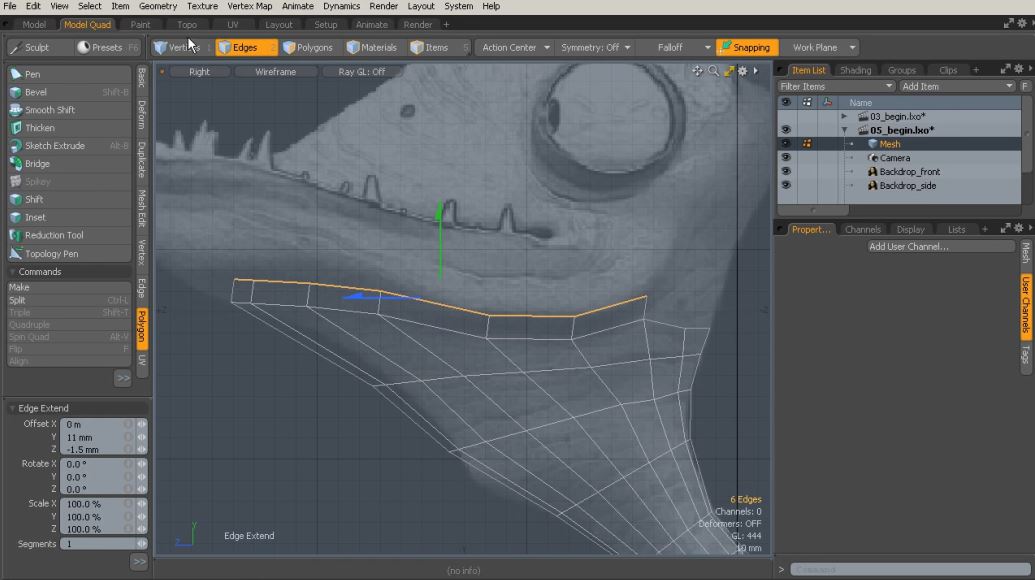1035x580 pixels.
Task: Switch to Polygons selection mode
Action: [308, 47]
